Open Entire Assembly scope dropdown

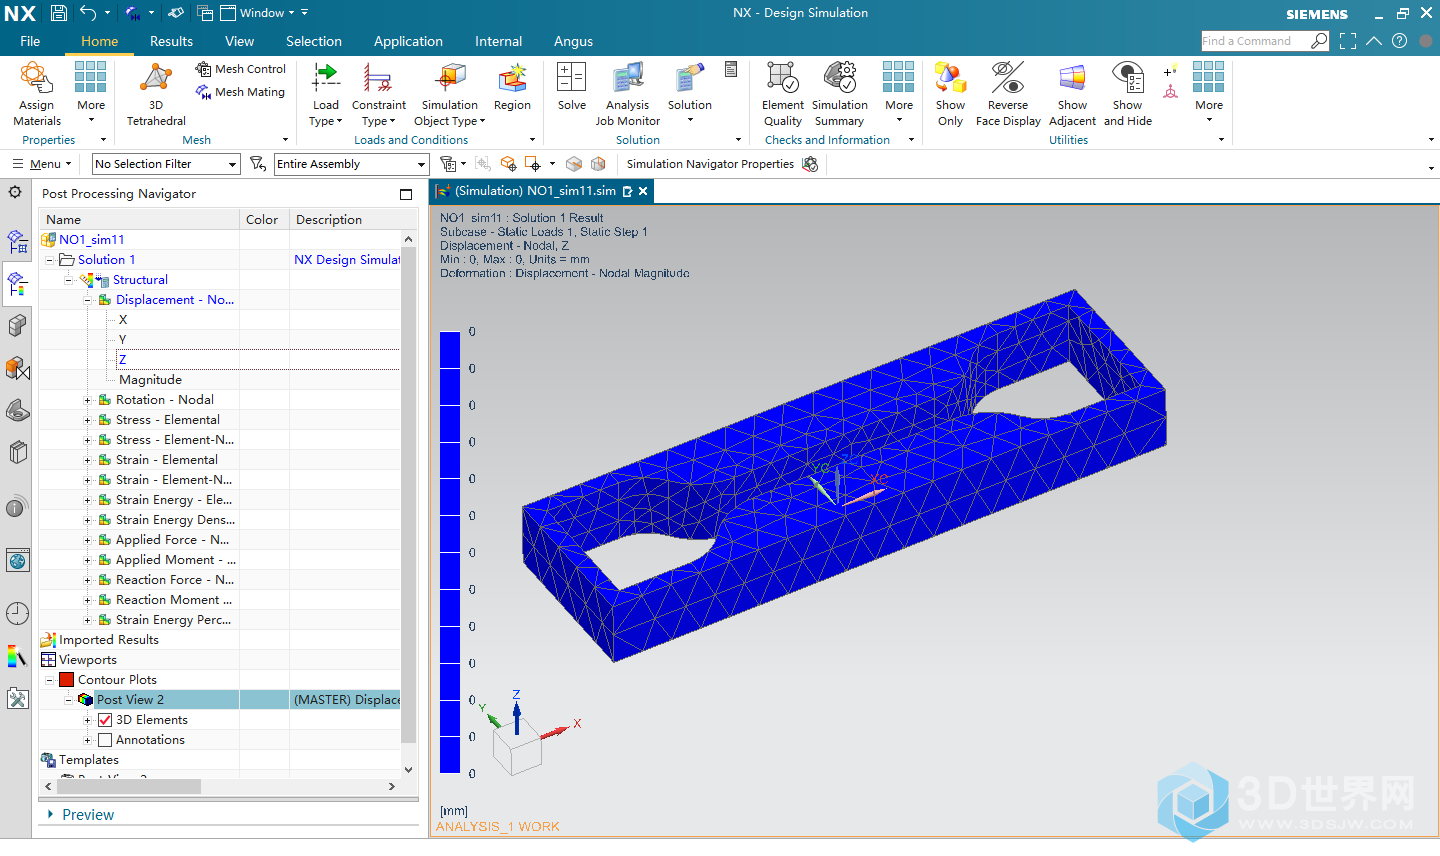click(x=352, y=164)
